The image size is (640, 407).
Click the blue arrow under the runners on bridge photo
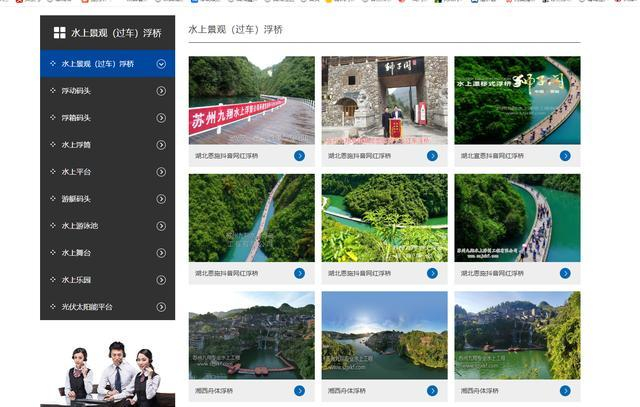[565, 273]
